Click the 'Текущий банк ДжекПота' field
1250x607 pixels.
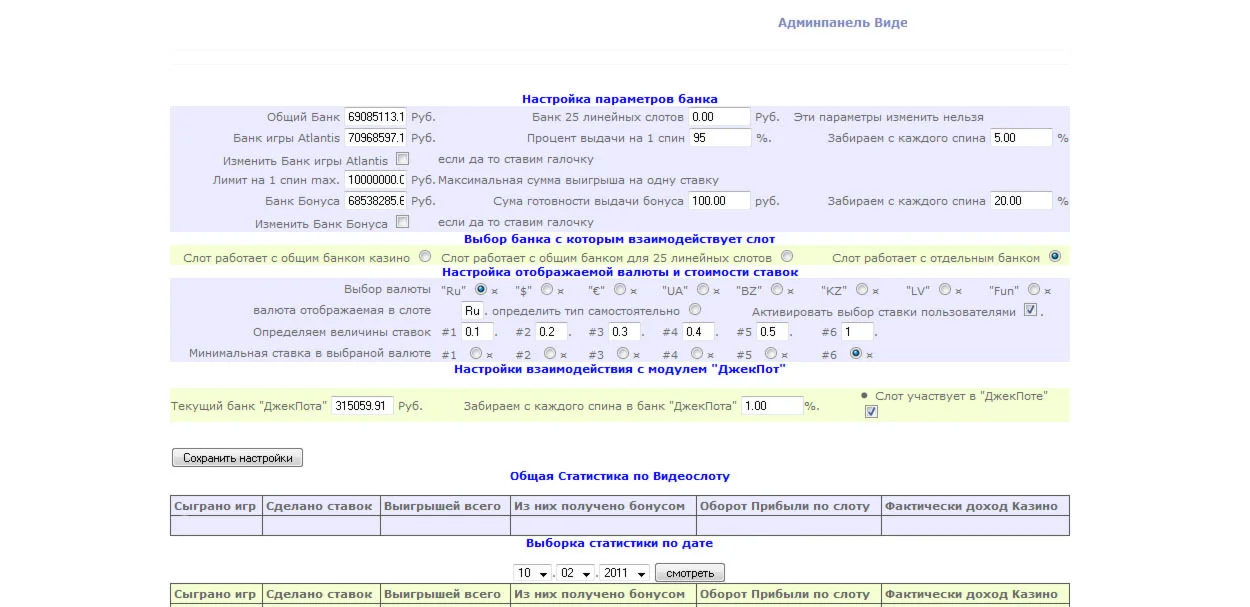click(362, 406)
